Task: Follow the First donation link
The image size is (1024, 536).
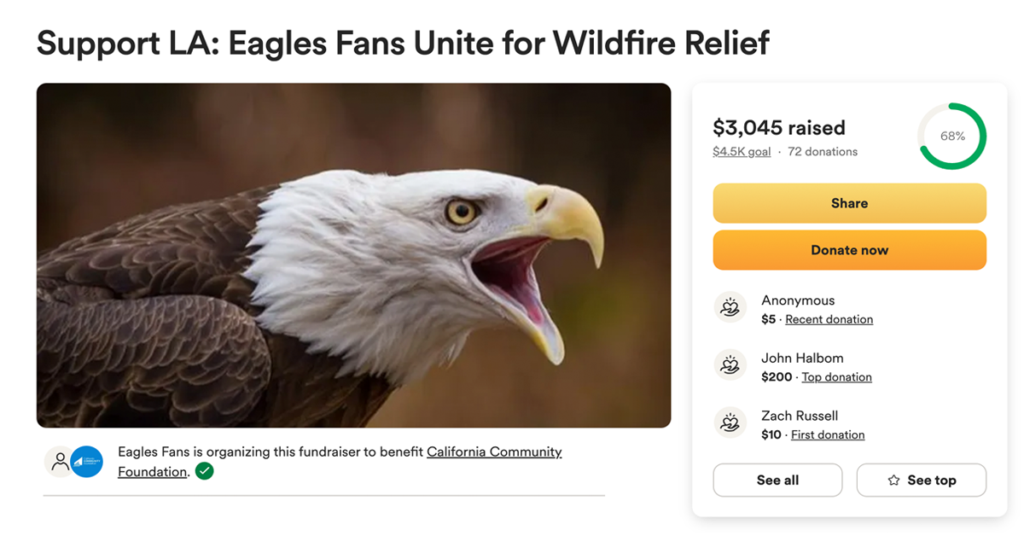Action: (x=828, y=435)
